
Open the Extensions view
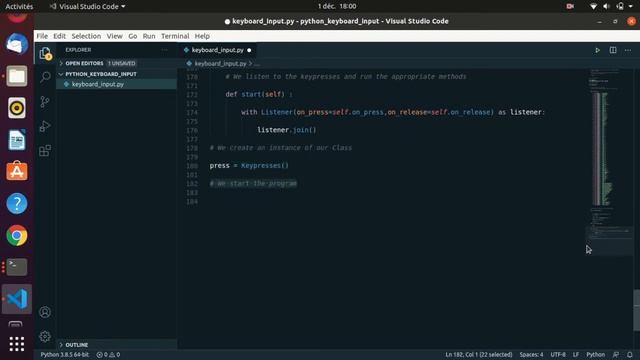point(45,151)
